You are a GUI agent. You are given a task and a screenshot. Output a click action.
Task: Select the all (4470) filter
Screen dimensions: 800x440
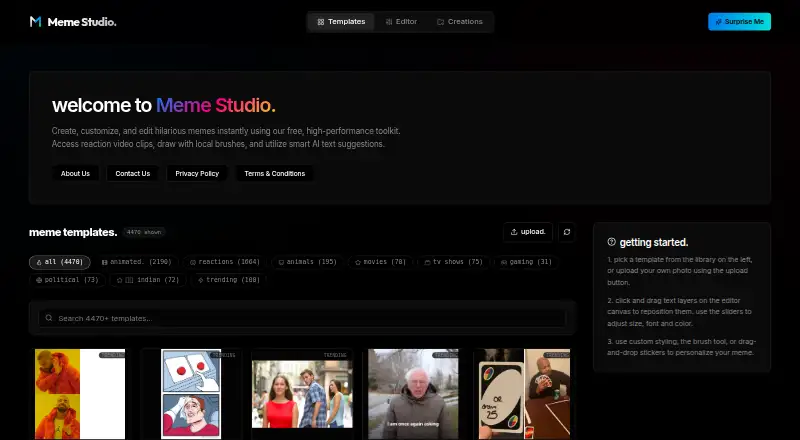pyautogui.click(x=60, y=262)
